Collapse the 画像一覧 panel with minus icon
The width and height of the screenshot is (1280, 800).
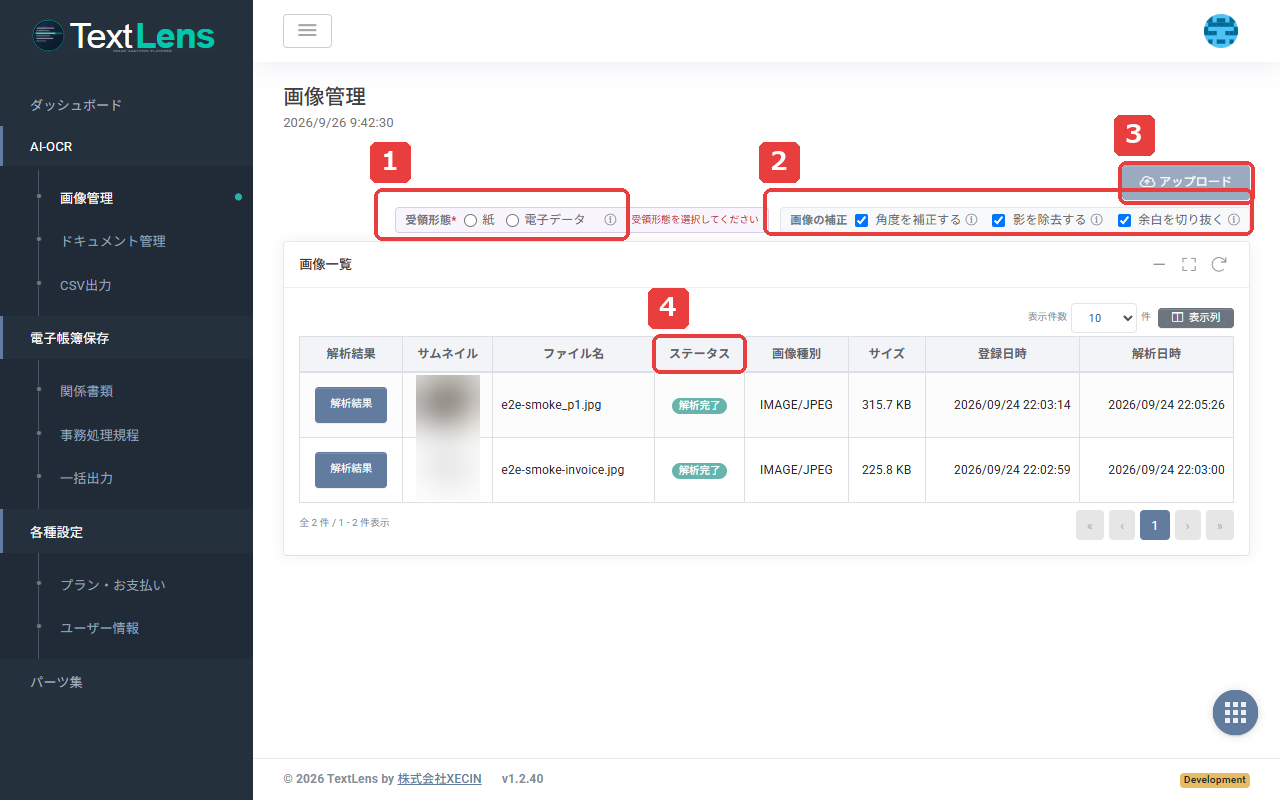1159,264
